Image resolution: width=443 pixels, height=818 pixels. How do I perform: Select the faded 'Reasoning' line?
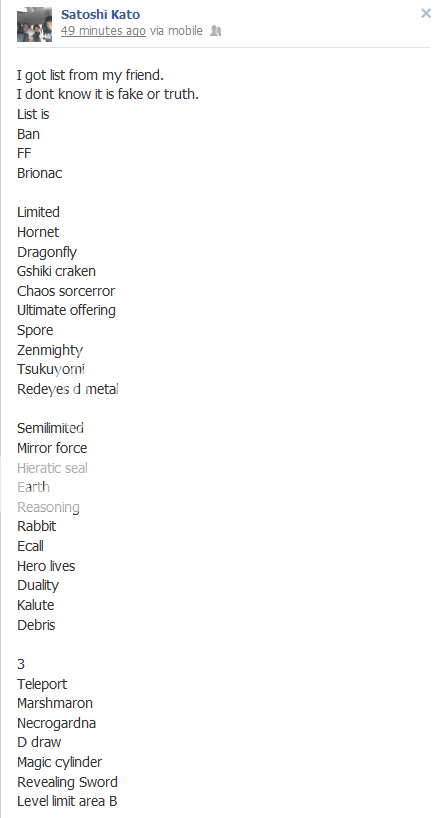[48, 508]
